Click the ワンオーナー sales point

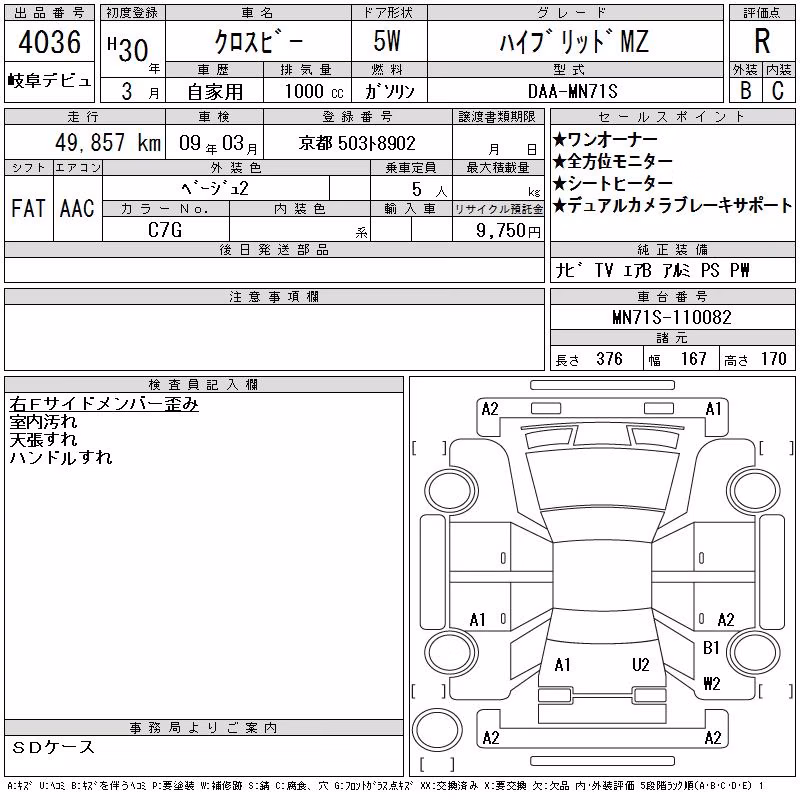[605, 139]
